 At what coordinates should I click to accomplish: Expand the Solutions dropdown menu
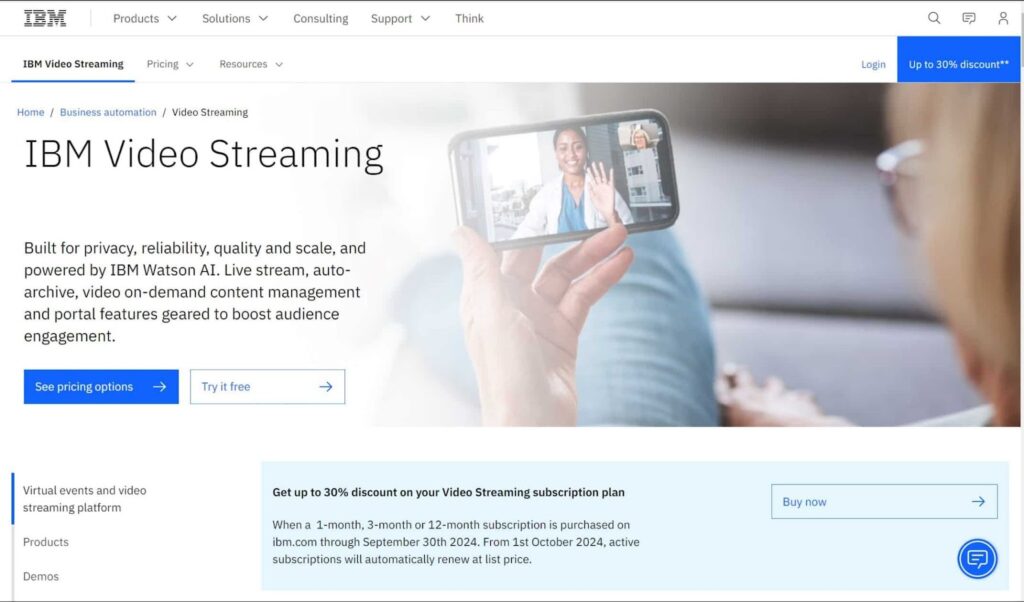coord(235,18)
